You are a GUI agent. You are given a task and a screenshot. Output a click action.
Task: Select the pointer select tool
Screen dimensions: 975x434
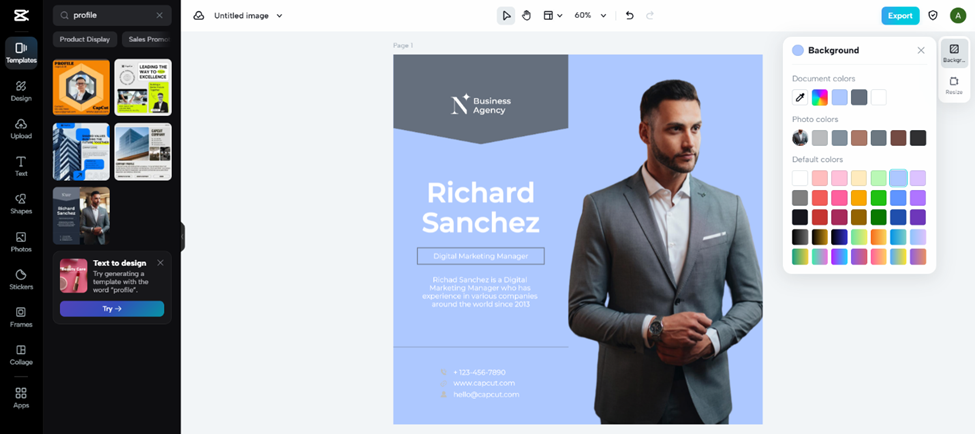click(506, 16)
